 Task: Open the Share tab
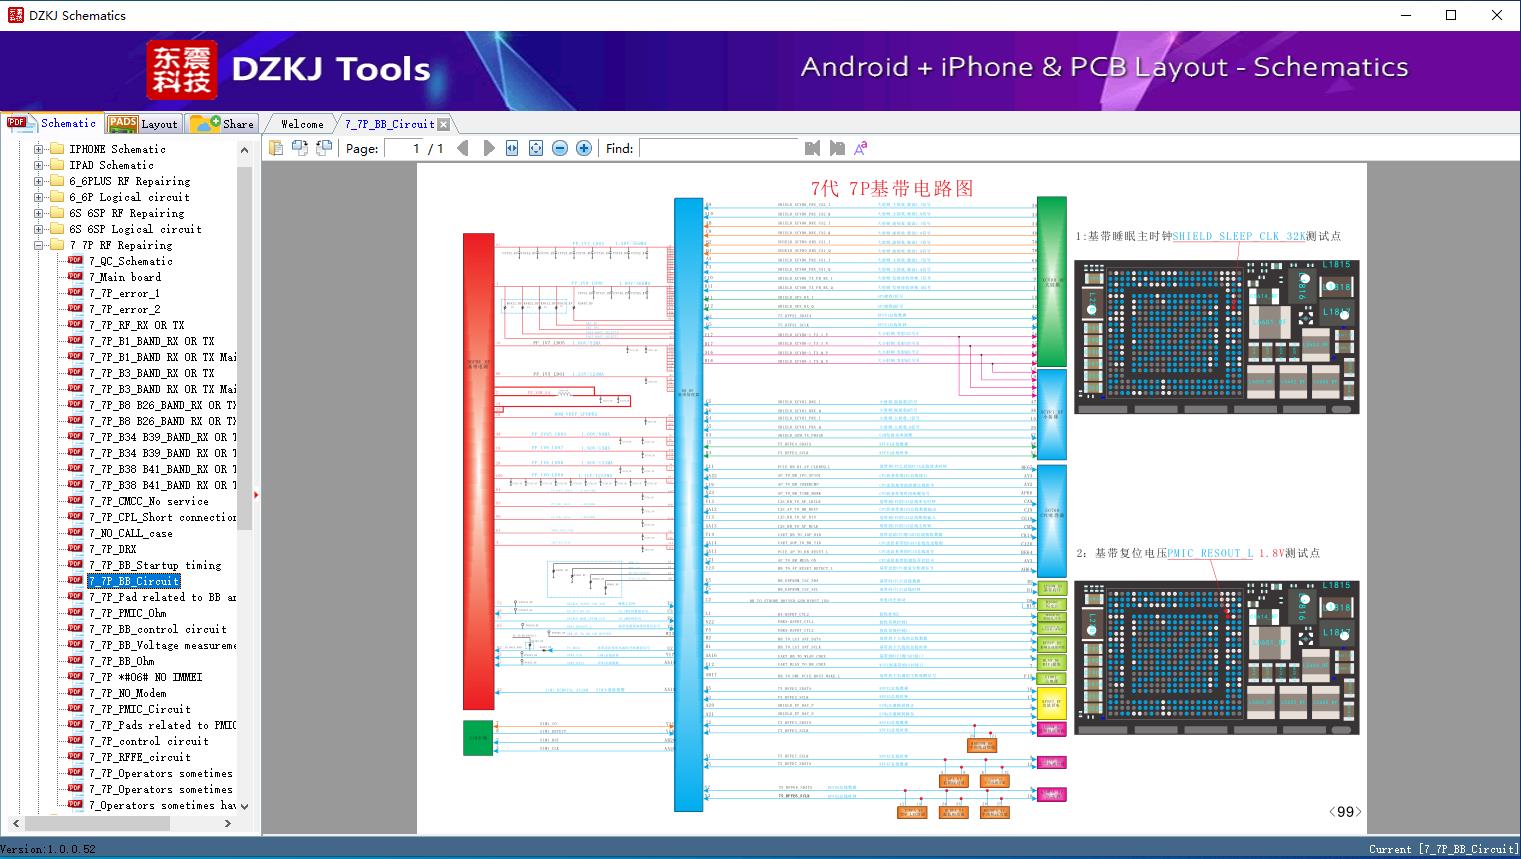tap(222, 124)
